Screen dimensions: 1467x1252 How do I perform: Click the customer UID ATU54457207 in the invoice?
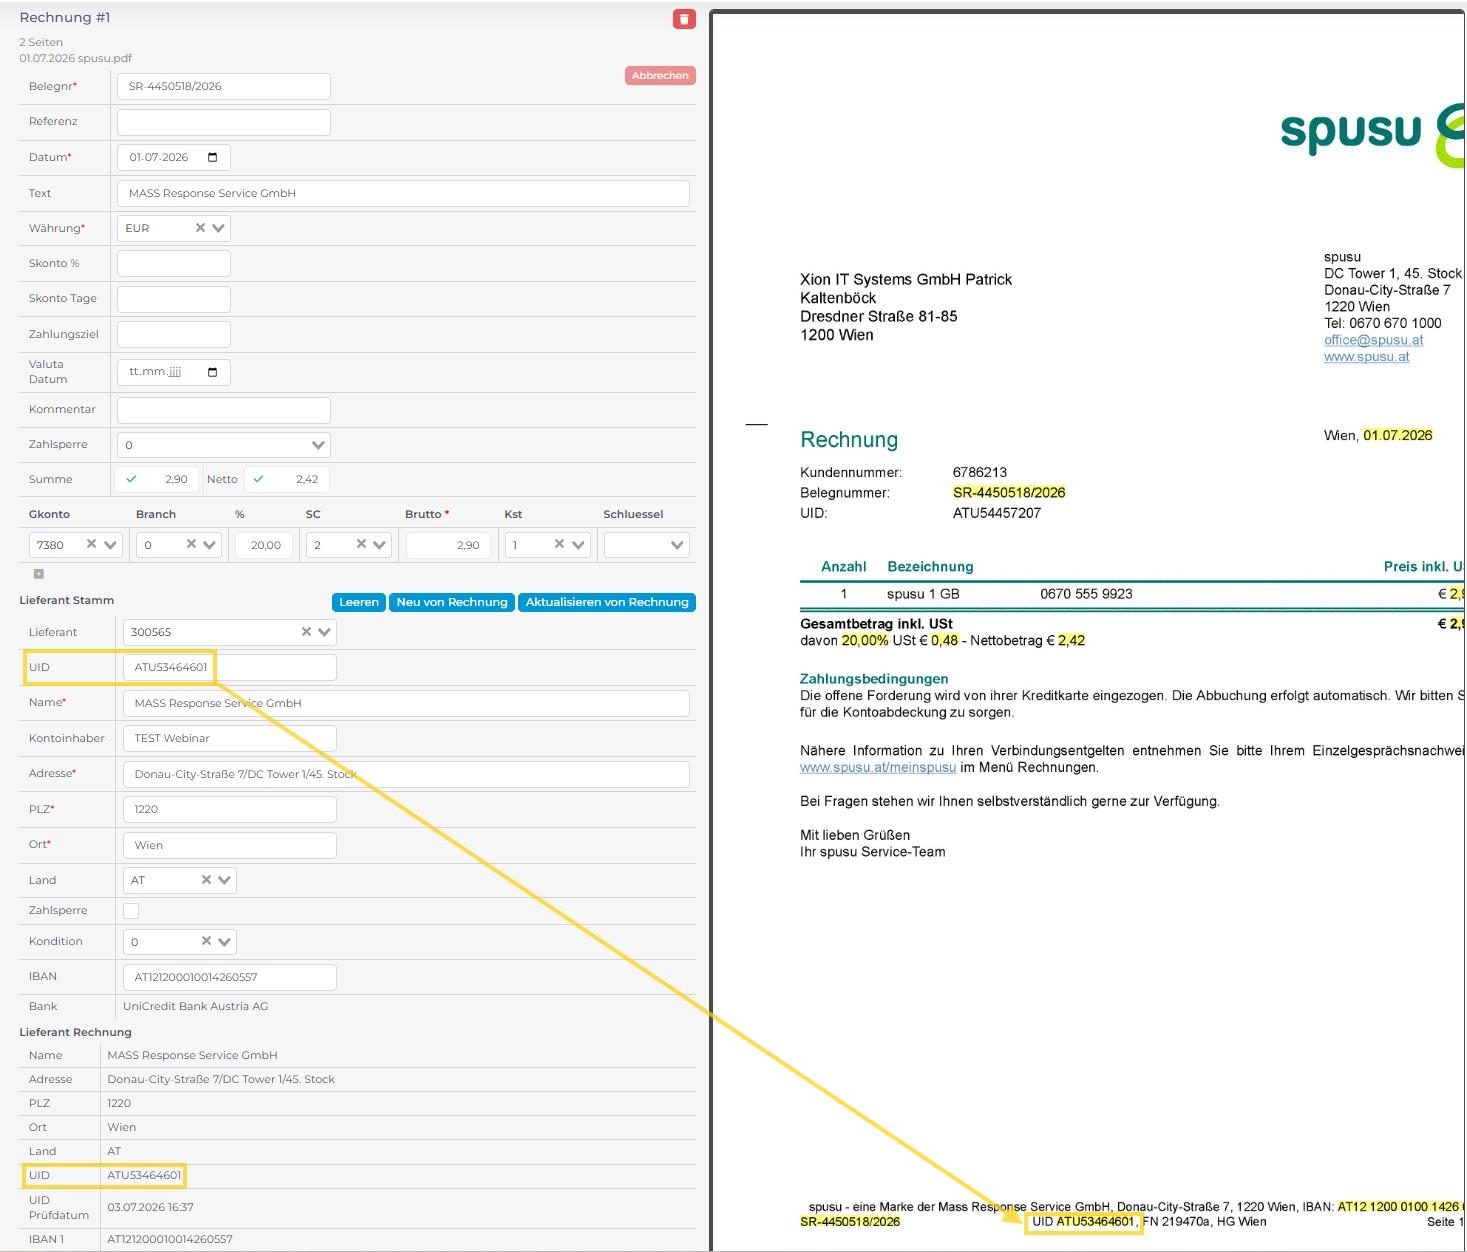(x=997, y=513)
